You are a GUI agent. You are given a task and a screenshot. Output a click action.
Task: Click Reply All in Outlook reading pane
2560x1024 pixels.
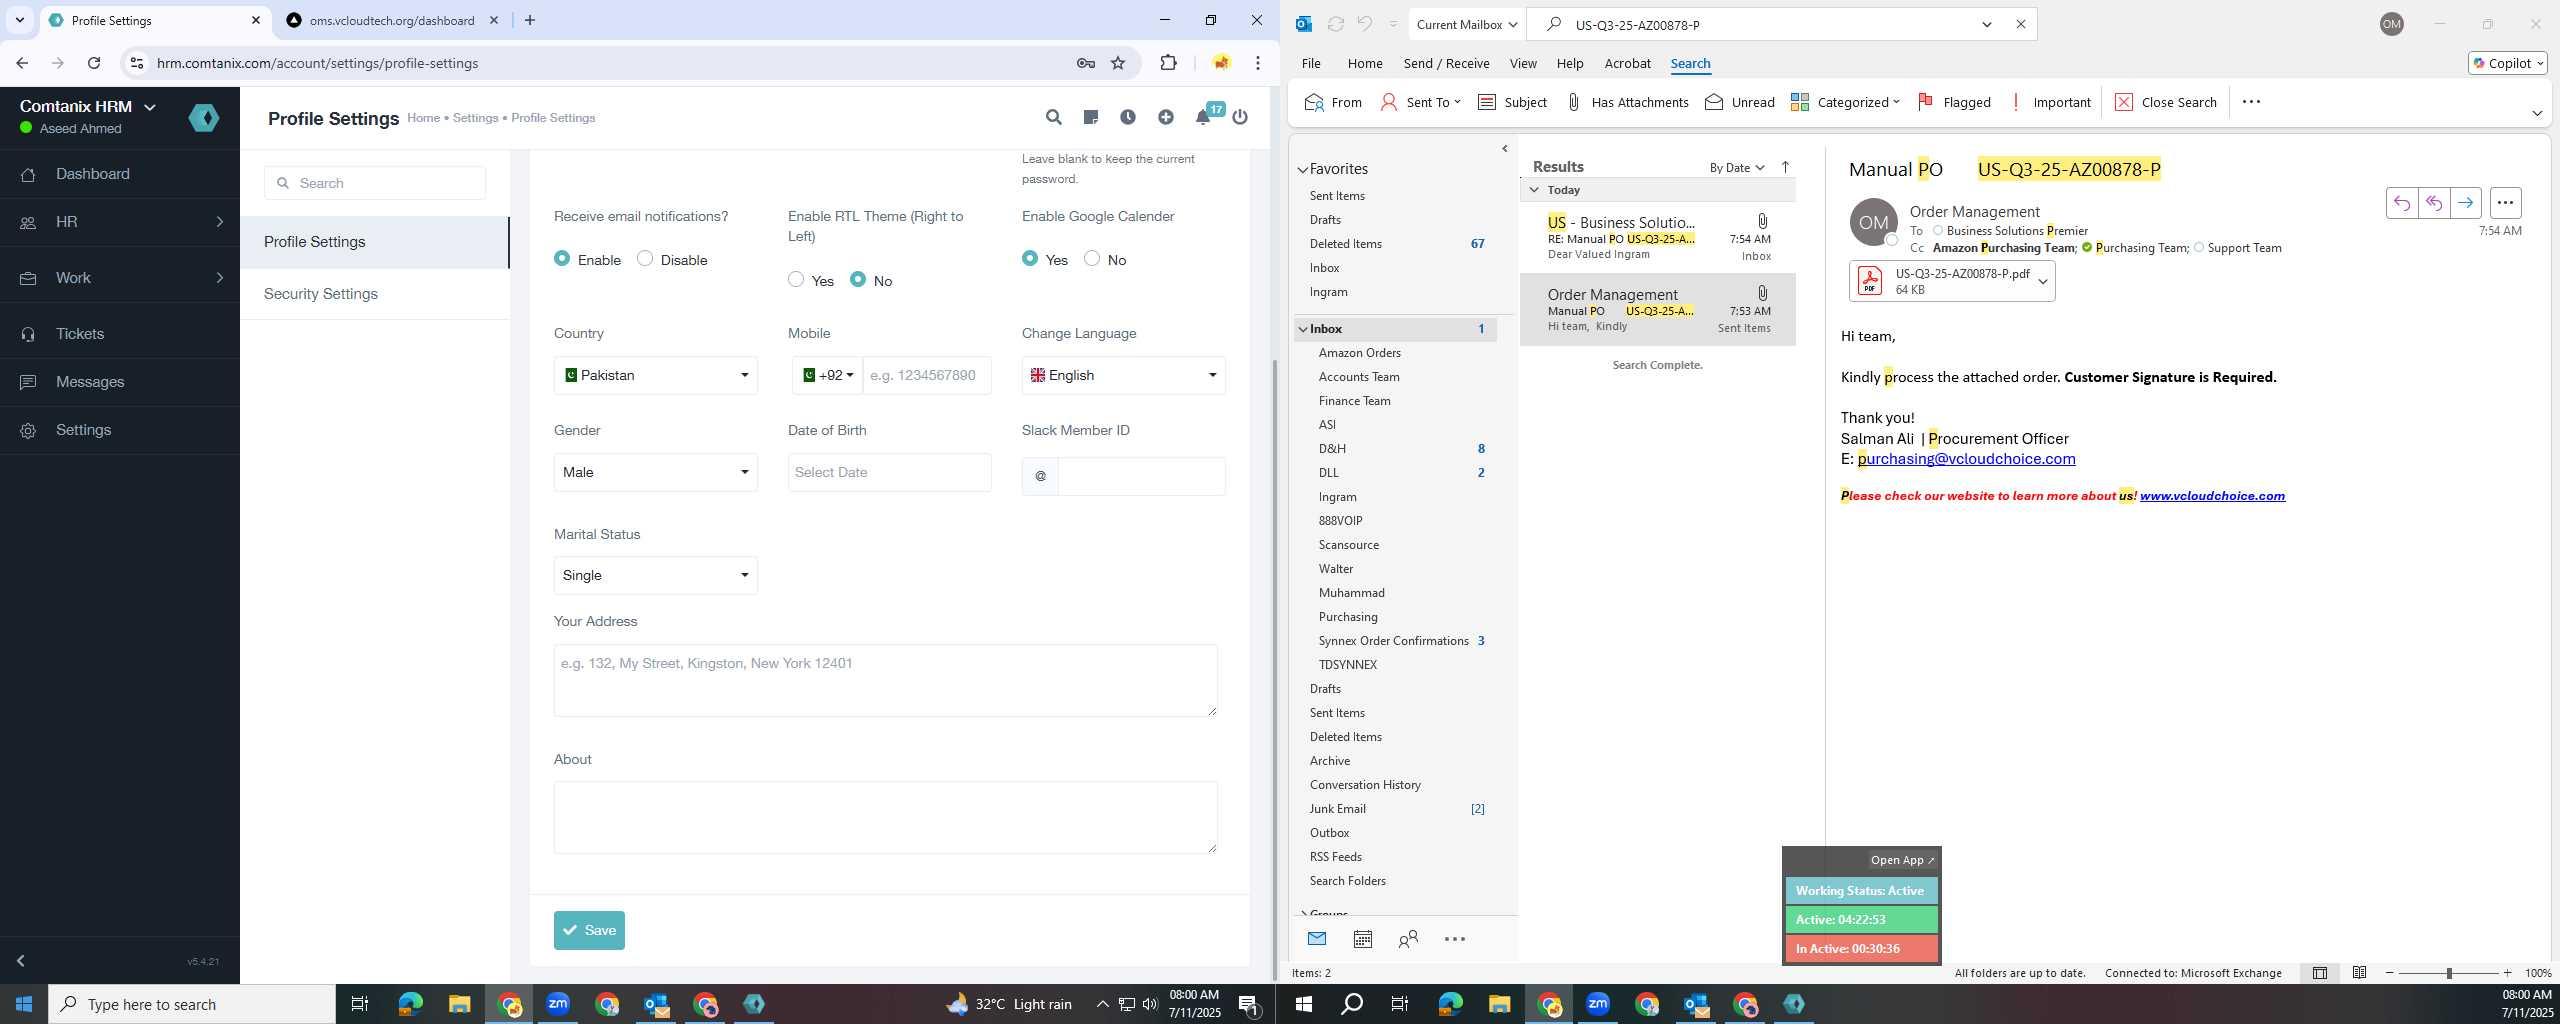pos(2434,203)
